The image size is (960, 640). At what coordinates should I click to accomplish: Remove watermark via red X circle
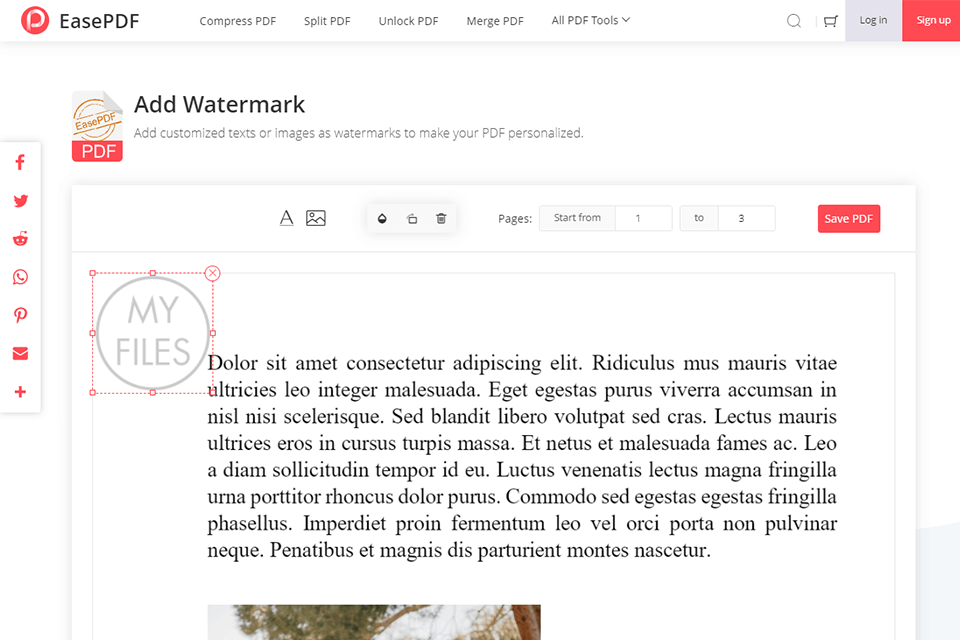[x=212, y=273]
